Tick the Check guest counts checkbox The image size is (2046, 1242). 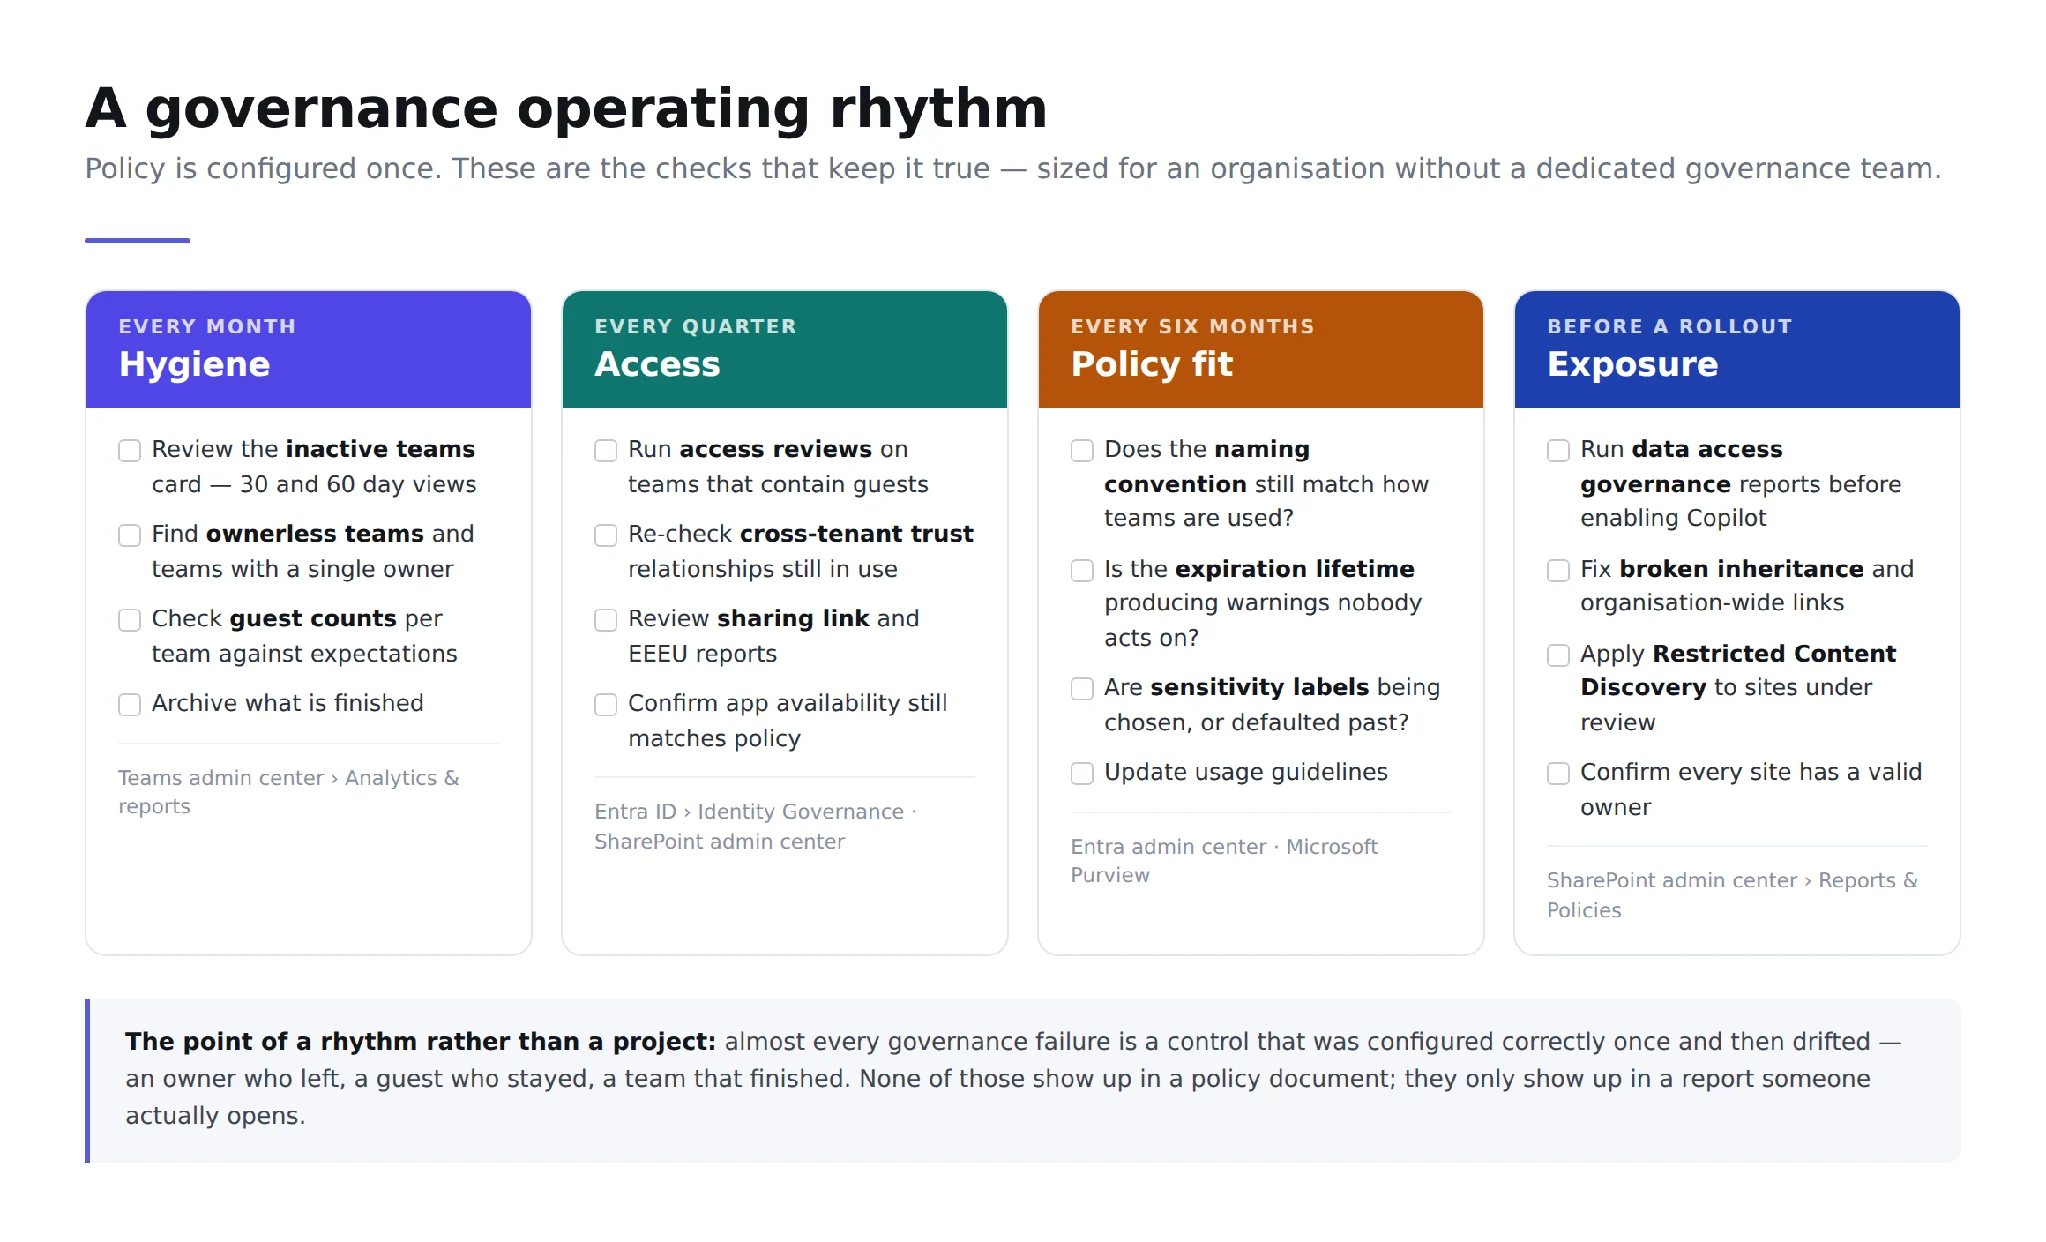pos(129,620)
